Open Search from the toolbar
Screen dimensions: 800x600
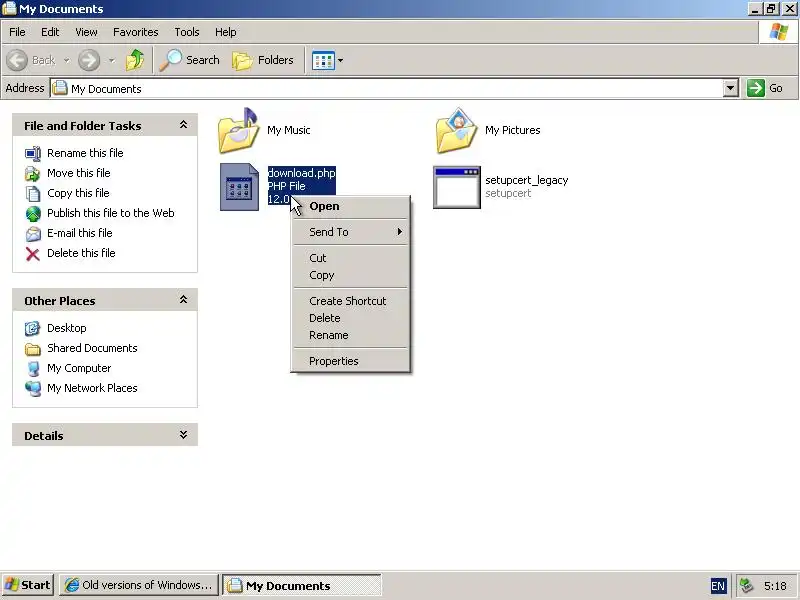coord(189,60)
